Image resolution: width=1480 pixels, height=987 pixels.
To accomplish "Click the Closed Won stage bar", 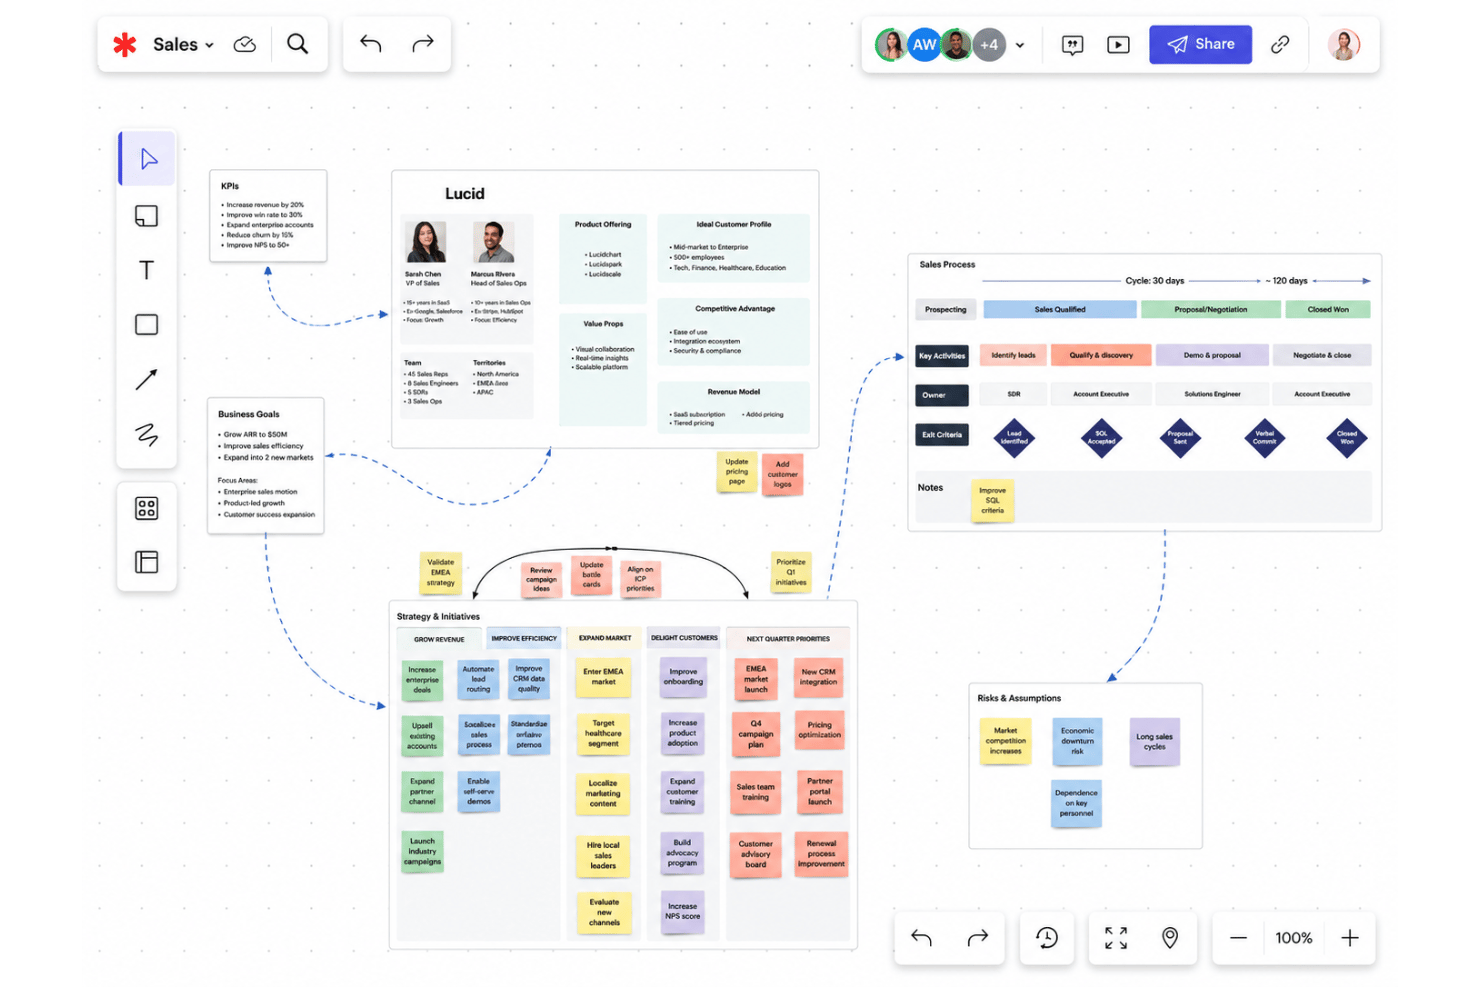I will point(1328,310).
